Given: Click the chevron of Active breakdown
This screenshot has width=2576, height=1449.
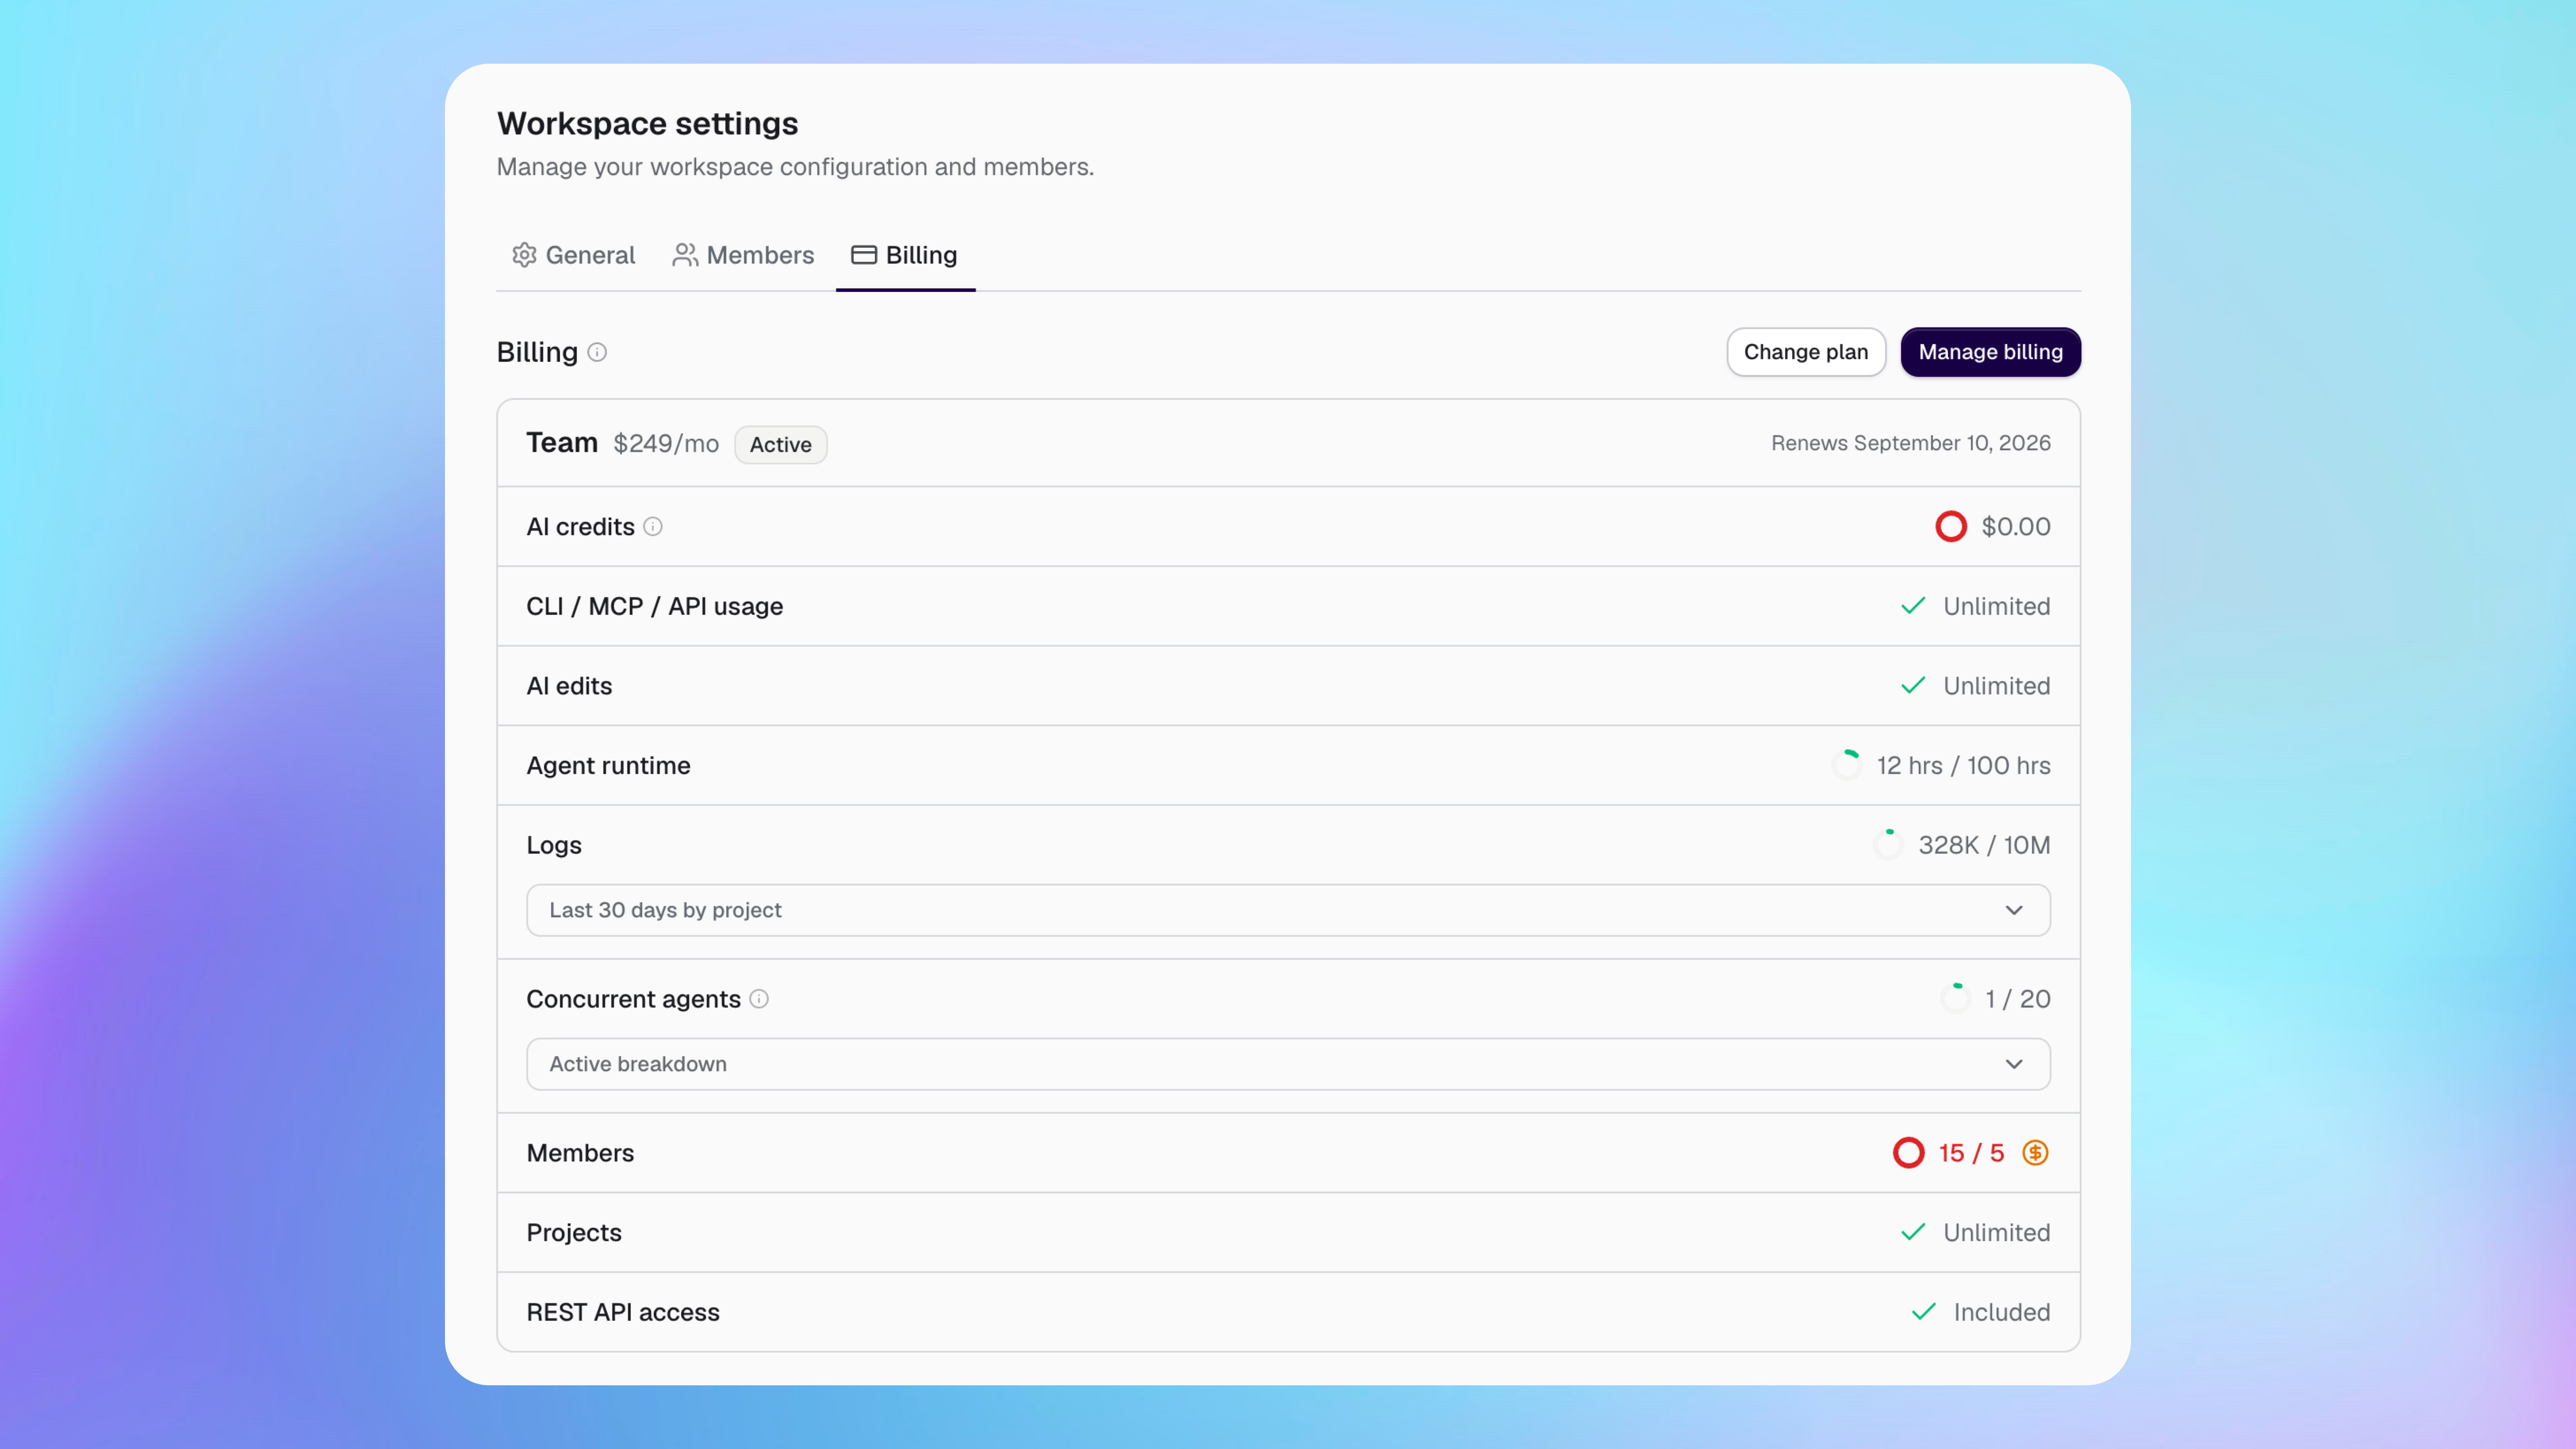Looking at the screenshot, I should click(x=2014, y=1064).
